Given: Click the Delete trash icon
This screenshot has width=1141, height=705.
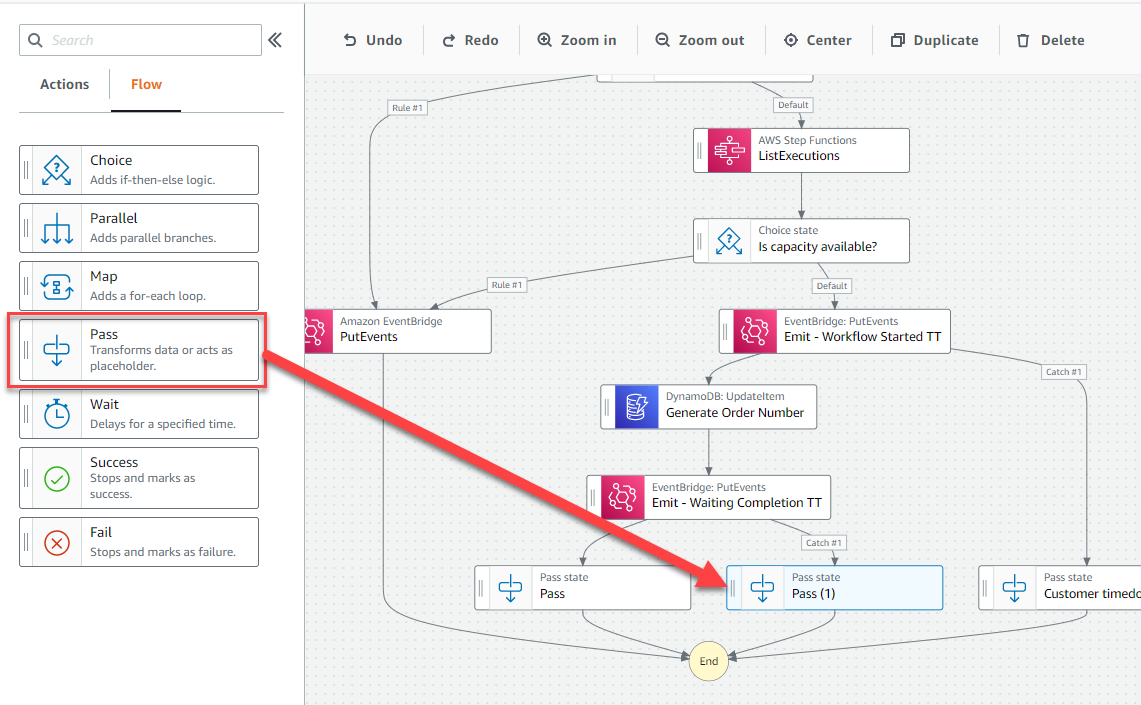Looking at the screenshot, I should pyautogui.click(x=1023, y=40).
